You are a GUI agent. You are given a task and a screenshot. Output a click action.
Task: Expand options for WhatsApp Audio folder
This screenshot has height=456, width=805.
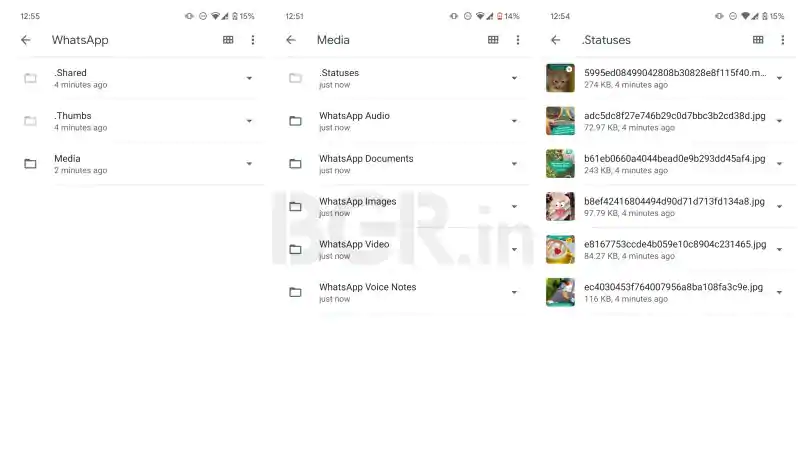514,121
